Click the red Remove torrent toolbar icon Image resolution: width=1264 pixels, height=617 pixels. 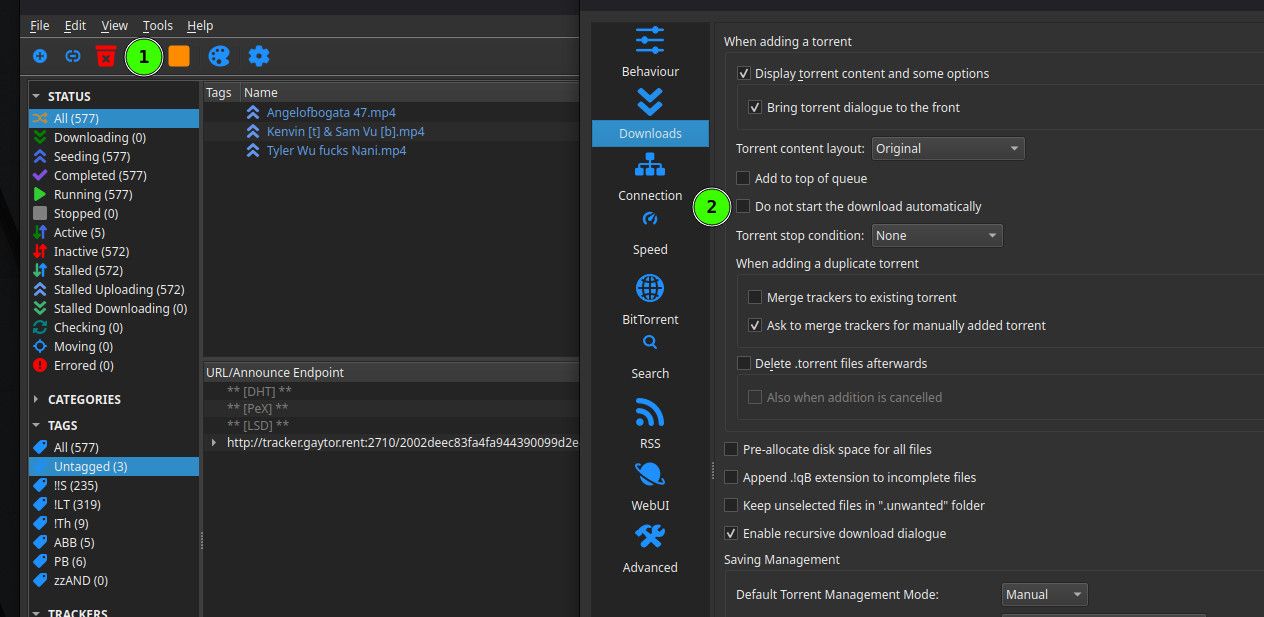click(106, 57)
